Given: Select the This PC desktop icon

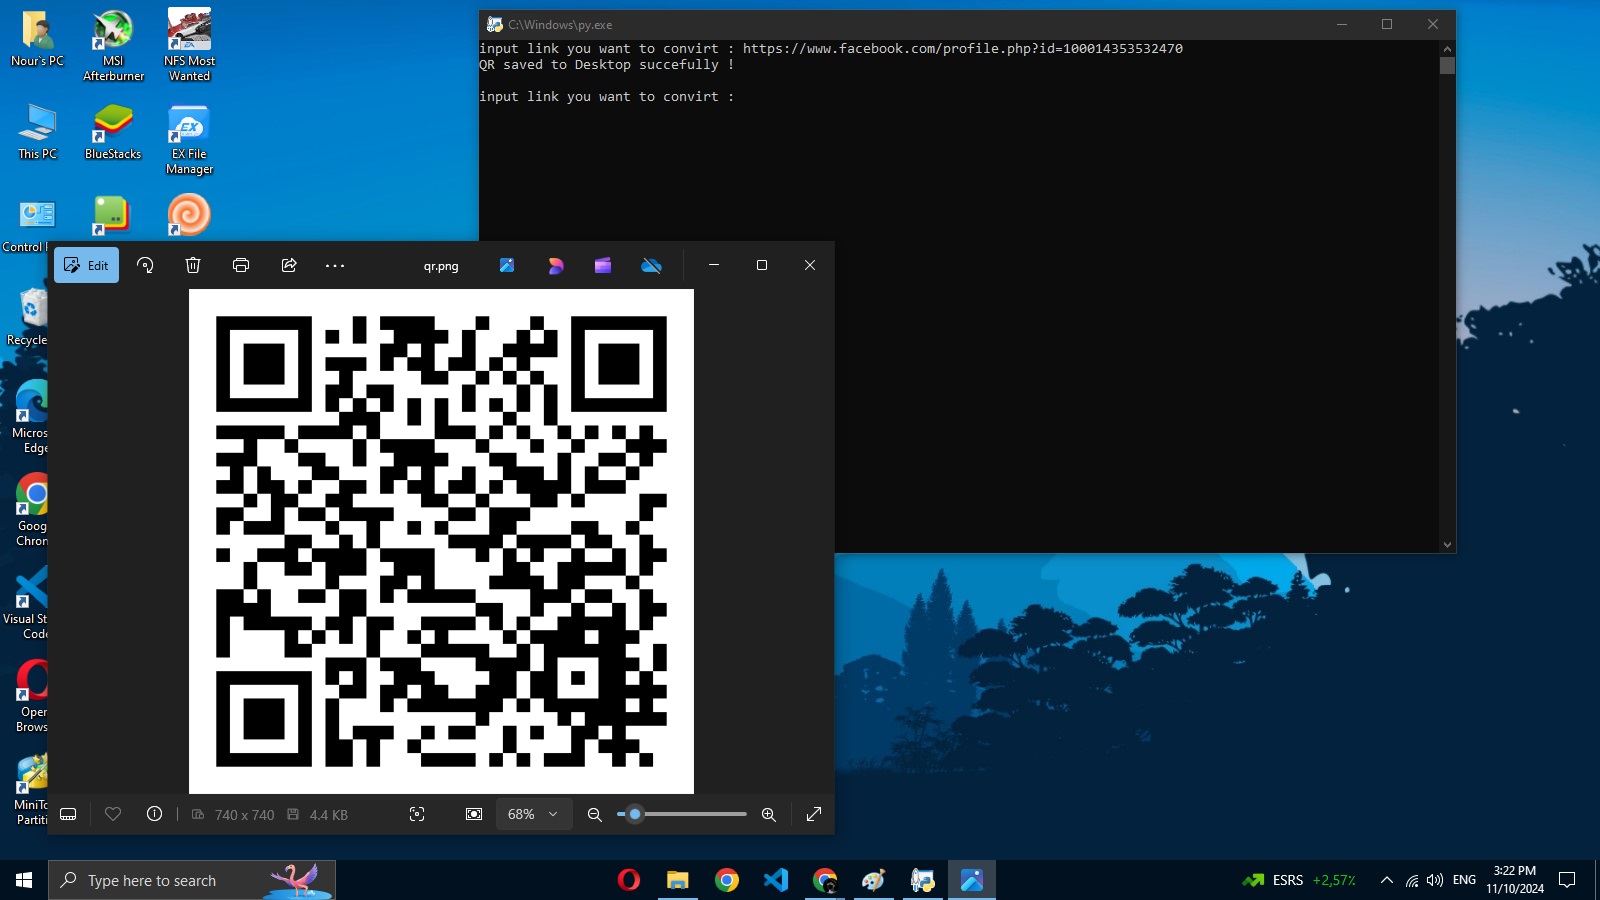Looking at the screenshot, I should tap(37, 132).
